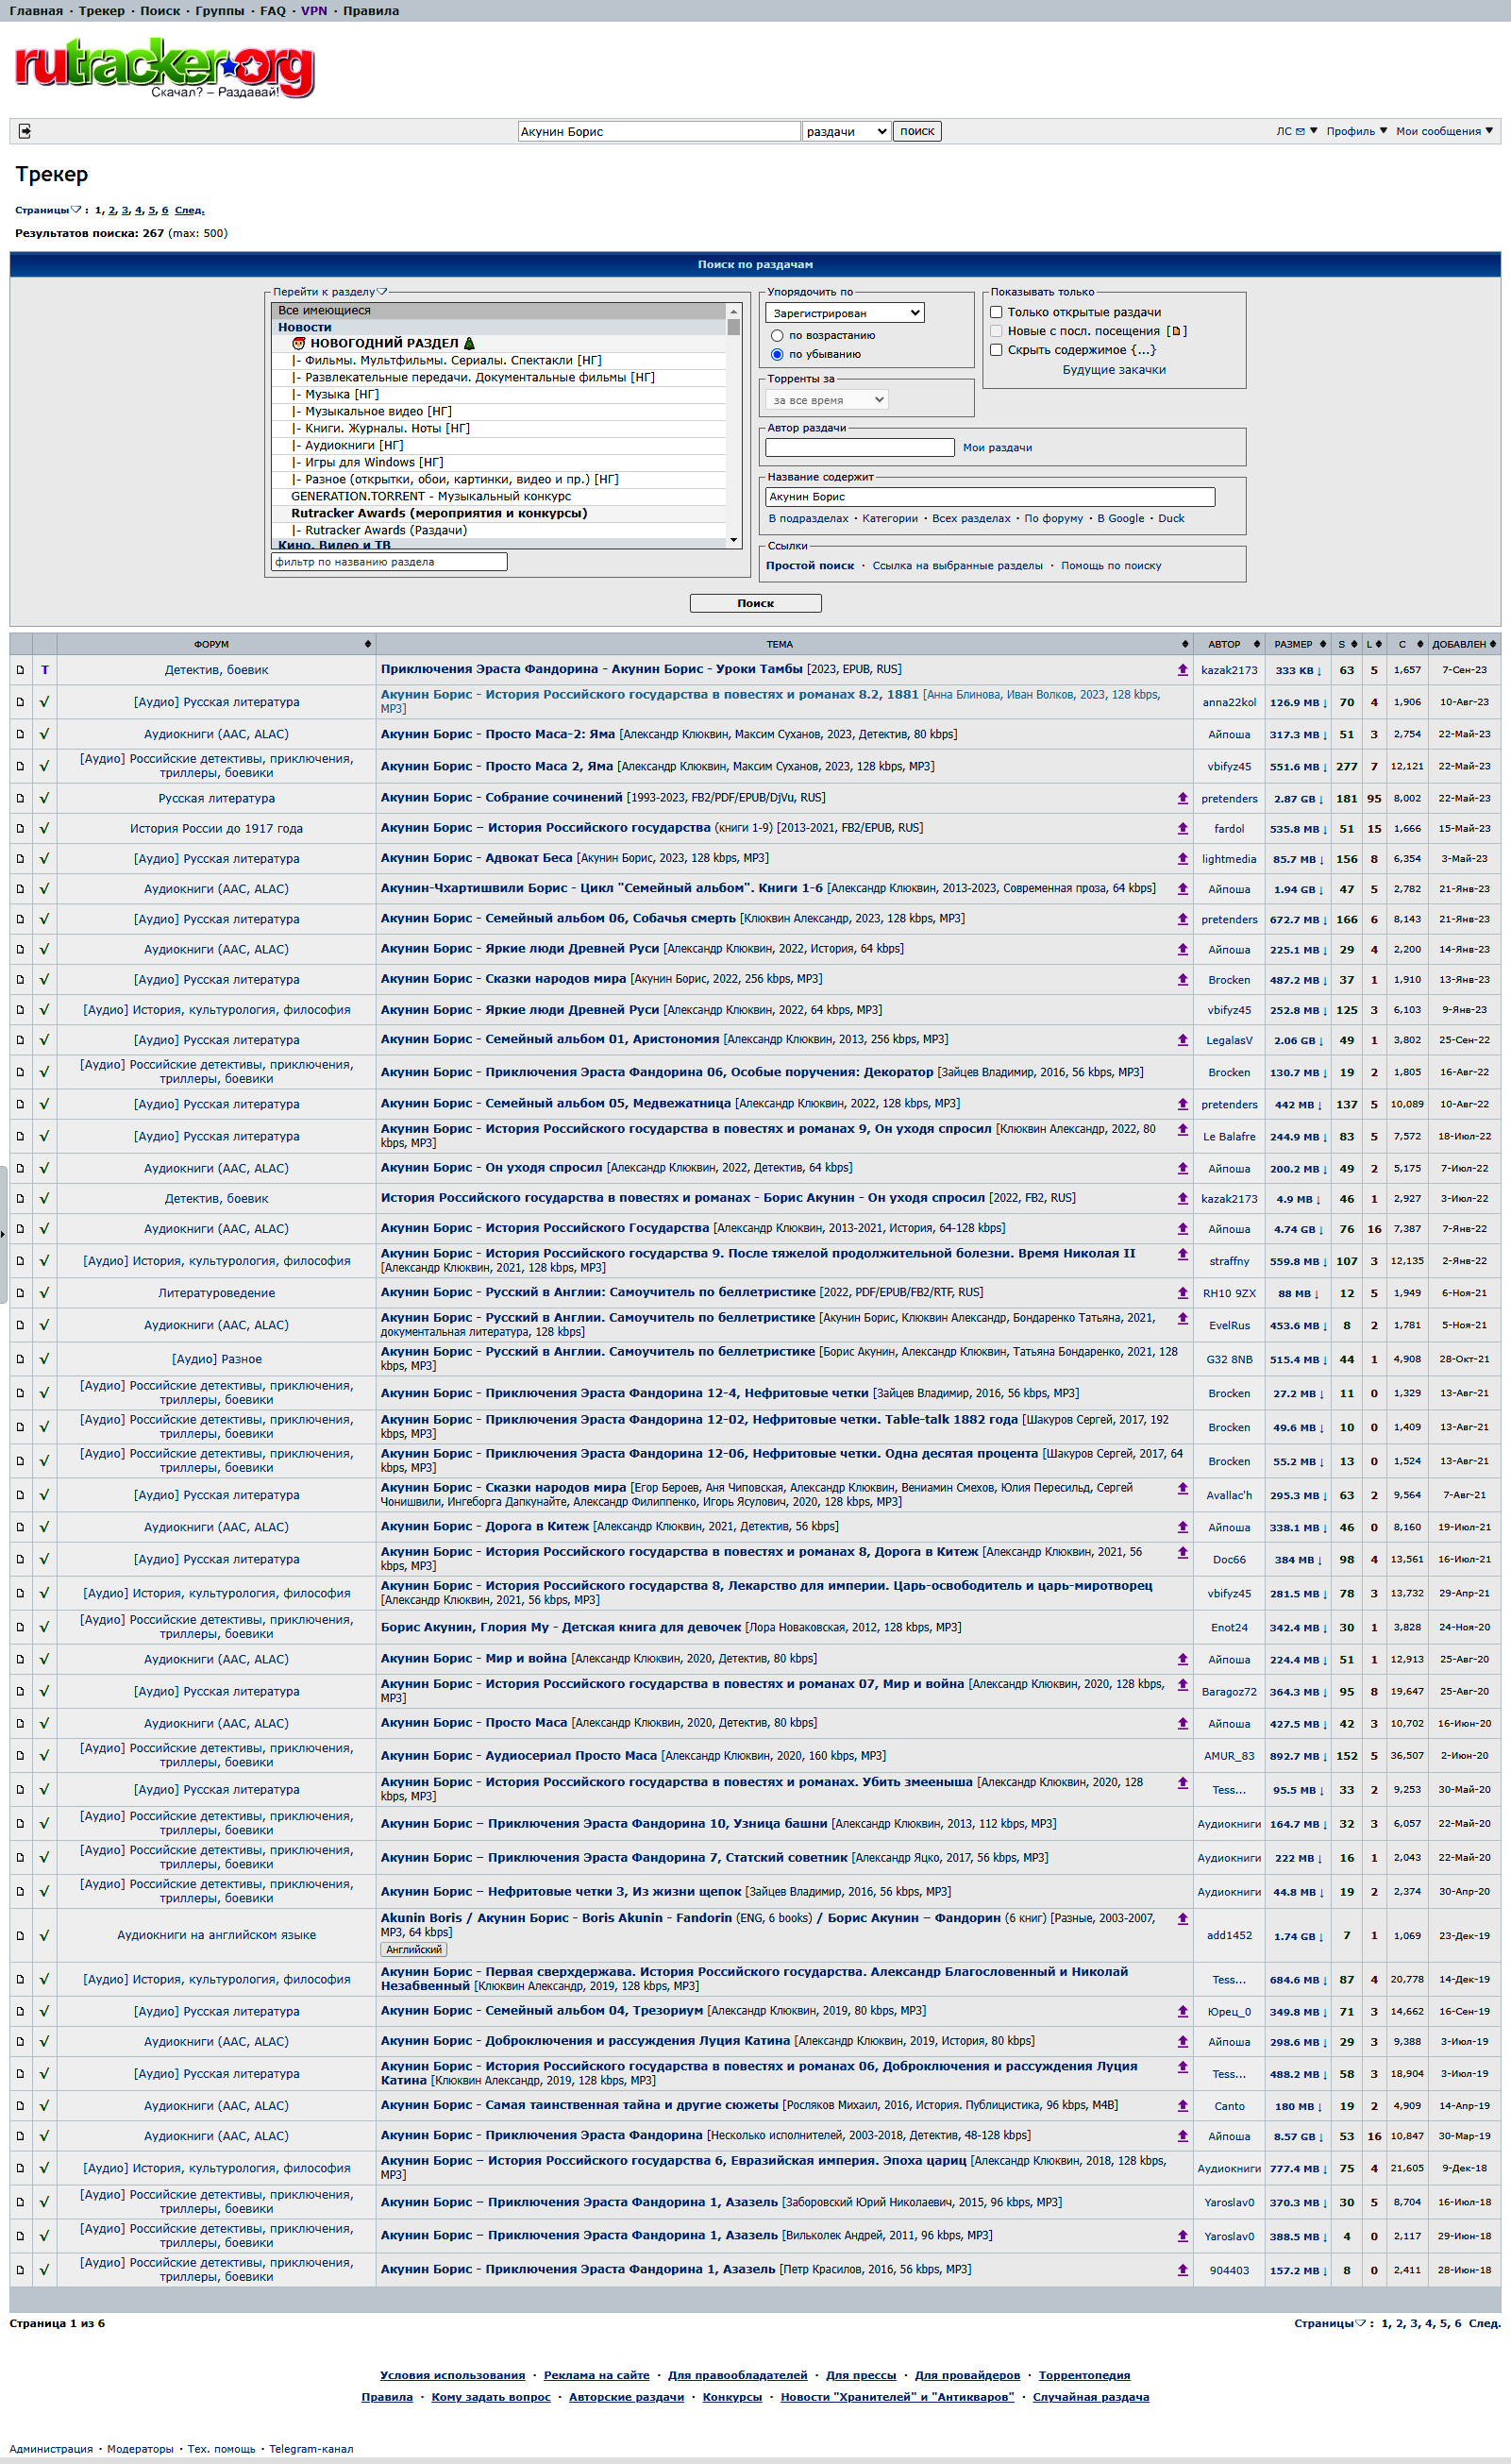Expand the Страницы pager at top

(48, 210)
